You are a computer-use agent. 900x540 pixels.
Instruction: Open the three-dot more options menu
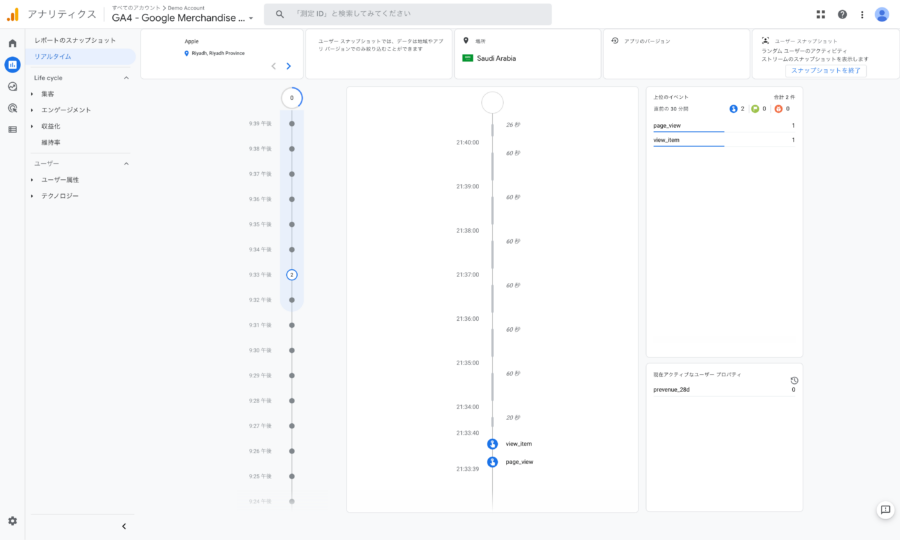click(862, 14)
